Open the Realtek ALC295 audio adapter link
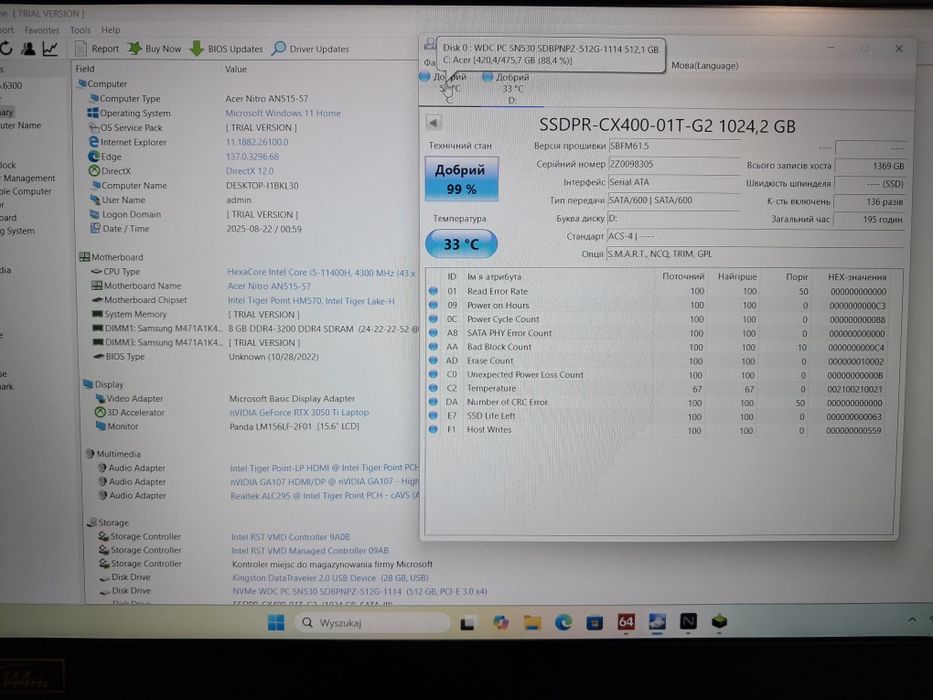 [325, 495]
